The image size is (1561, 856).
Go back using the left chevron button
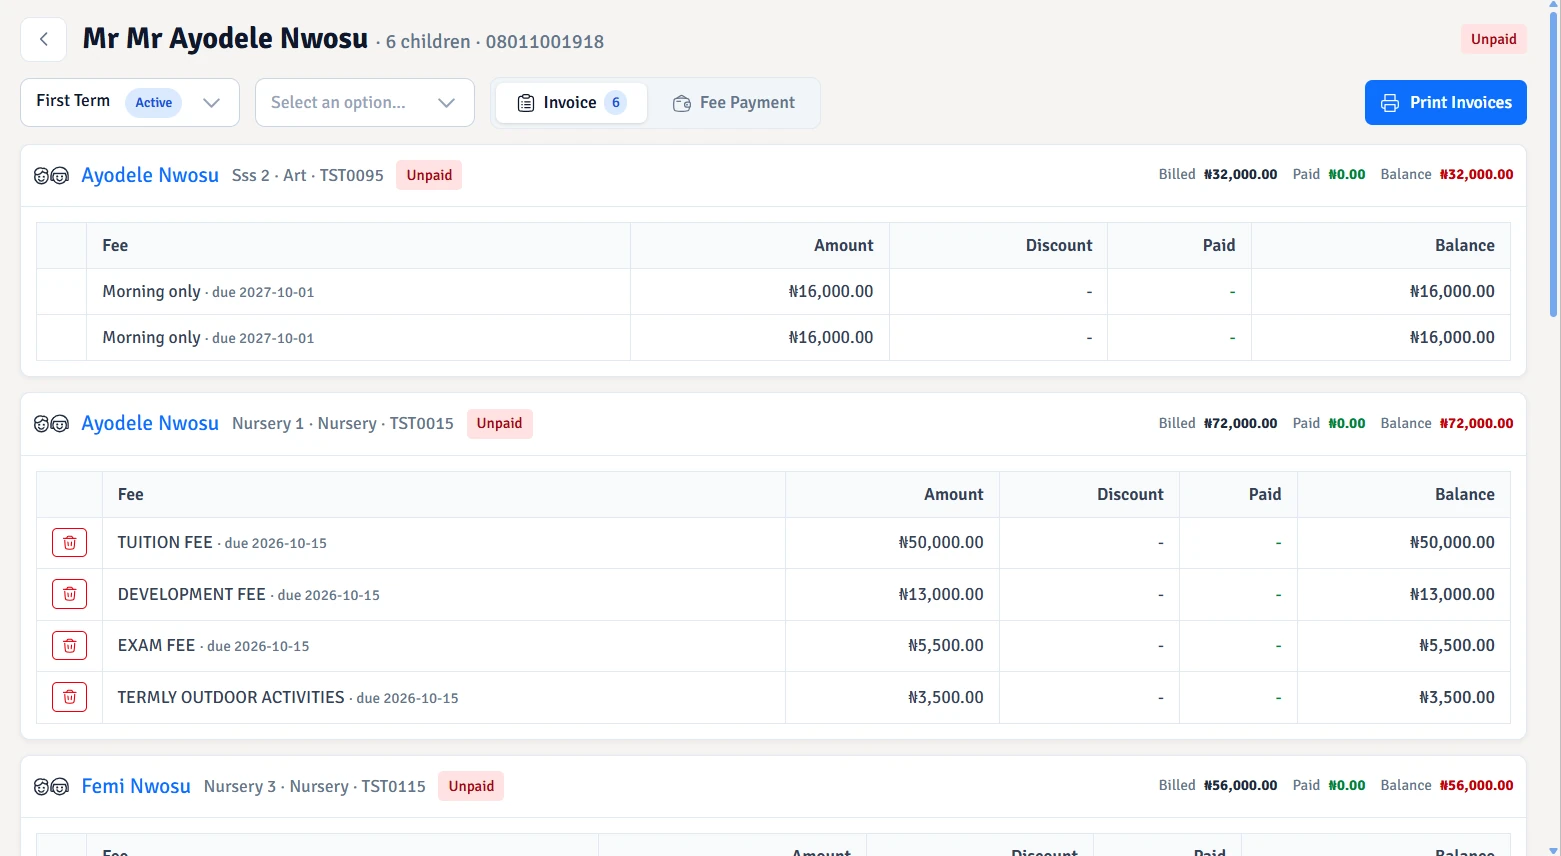point(44,40)
